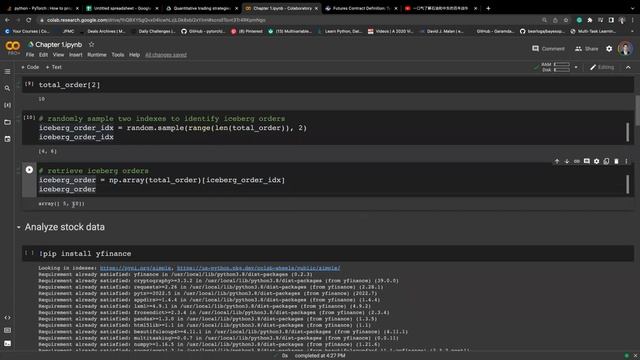Move cell down with the down arrow icon
This screenshot has width=640, height=360.
(567, 162)
